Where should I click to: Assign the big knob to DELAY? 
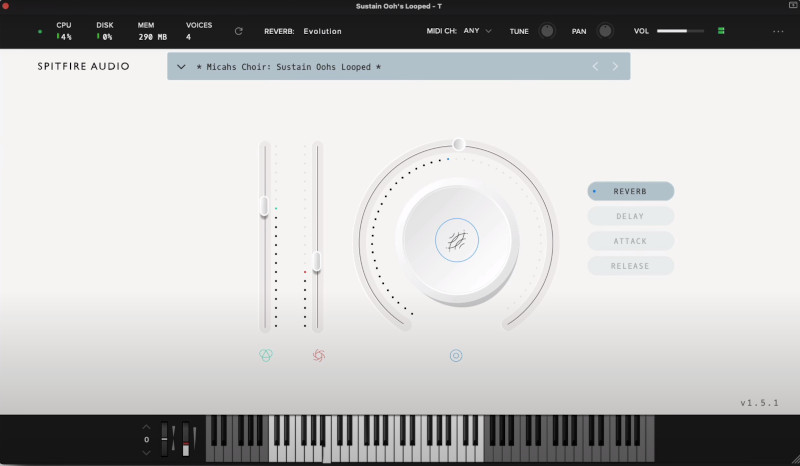(631, 216)
